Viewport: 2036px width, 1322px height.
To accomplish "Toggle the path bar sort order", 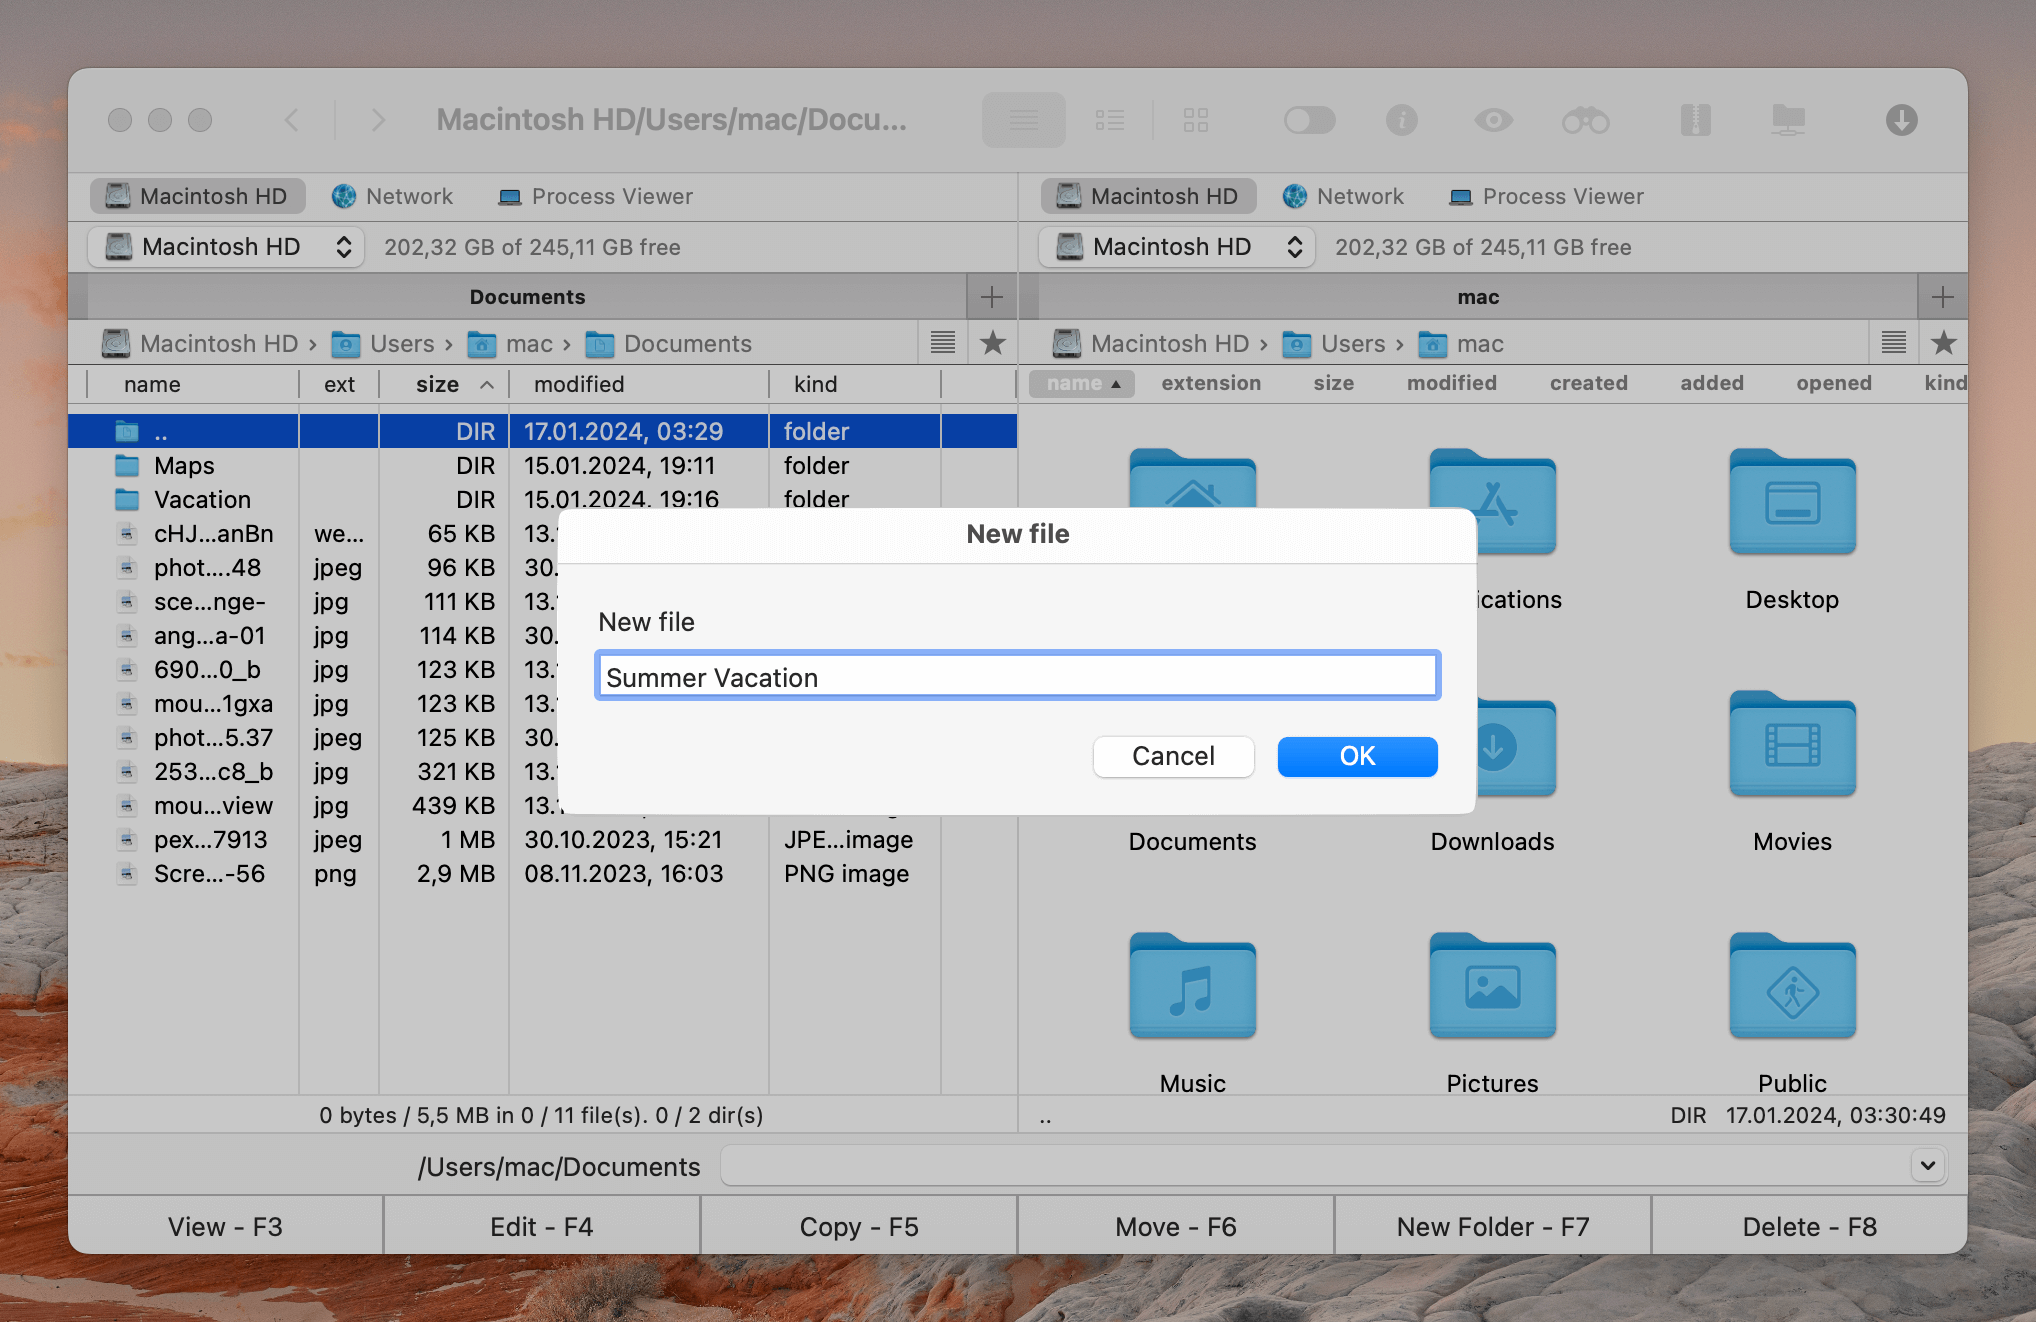I will click(945, 343).
